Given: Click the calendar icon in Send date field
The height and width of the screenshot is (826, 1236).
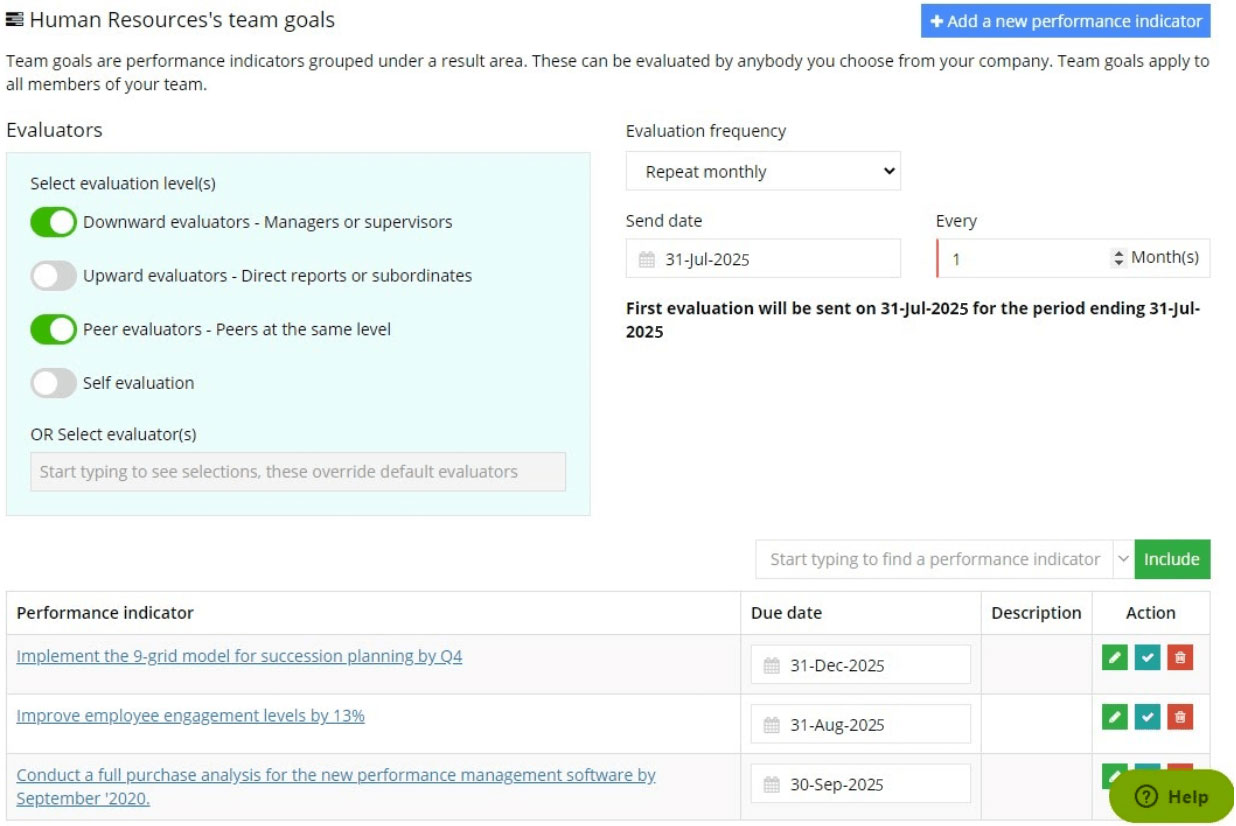Looking at the screenshot, I should pyautogui.click(x=647, y=260).
